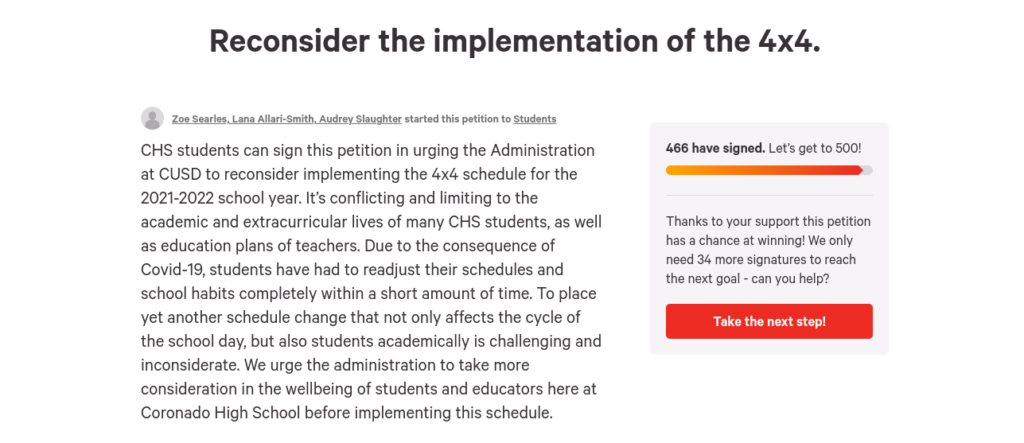Click the 'Reconsider the implementation of the 4x4' title
The width and height of the screenshot is (1024, 443).
click(x=514, y=41)
